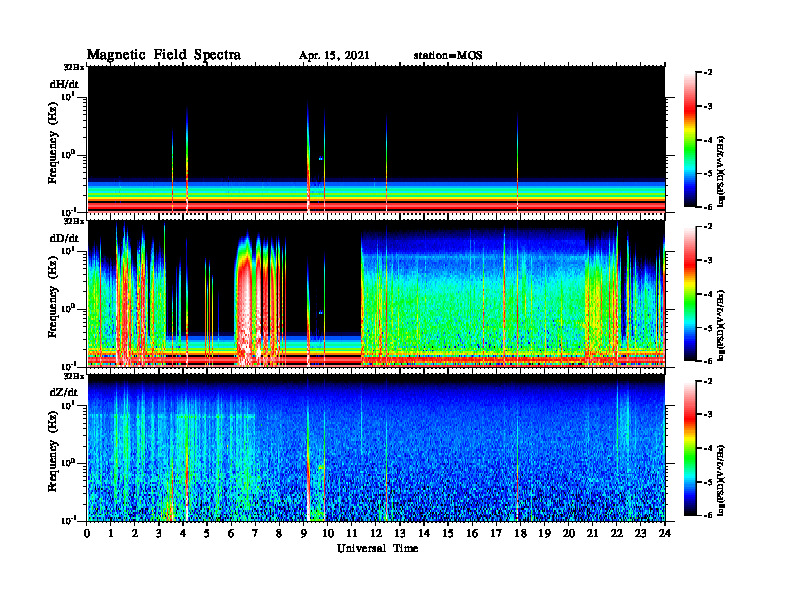Click the "32Hz" label atop dH/dt panel
Viewport: 792px width, 612px height.
coord(74,67)
